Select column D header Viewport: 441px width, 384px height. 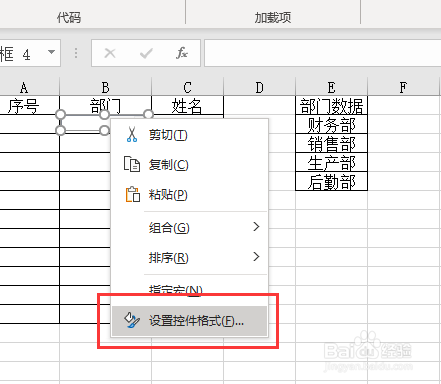[x=259, y=87]
